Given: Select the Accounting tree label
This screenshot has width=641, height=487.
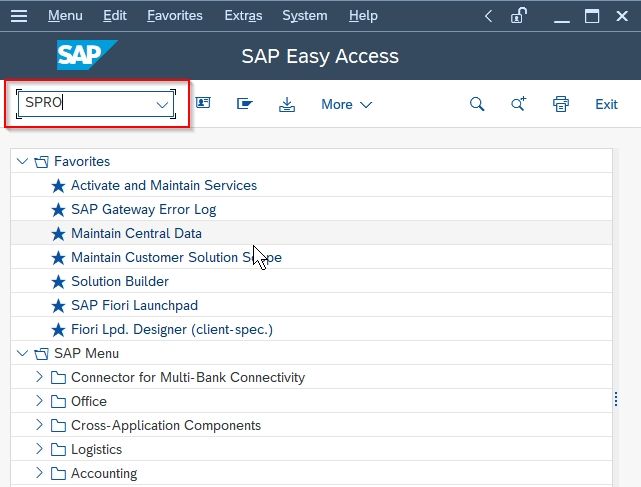Looking at the screenshot, I should [x=104, y=474].
